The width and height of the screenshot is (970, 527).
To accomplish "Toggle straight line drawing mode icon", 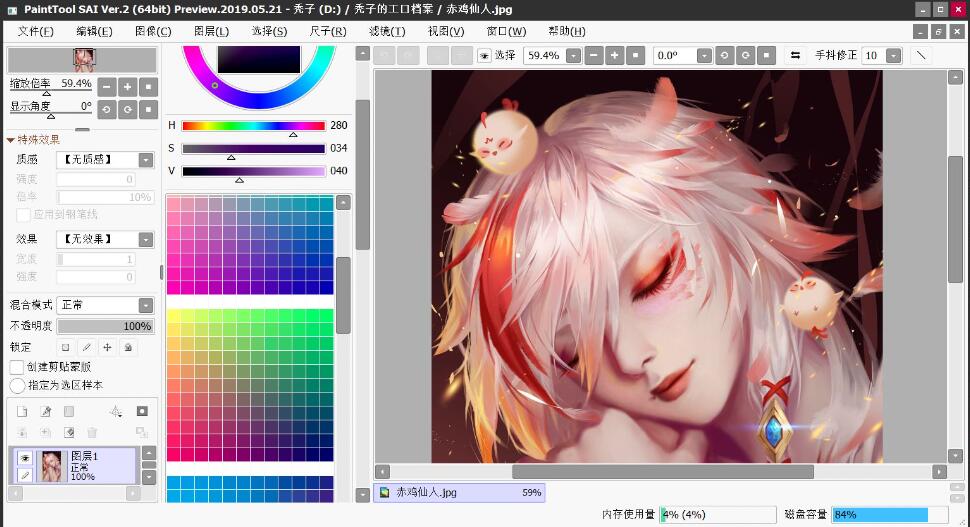I will (x=921, y=56).
